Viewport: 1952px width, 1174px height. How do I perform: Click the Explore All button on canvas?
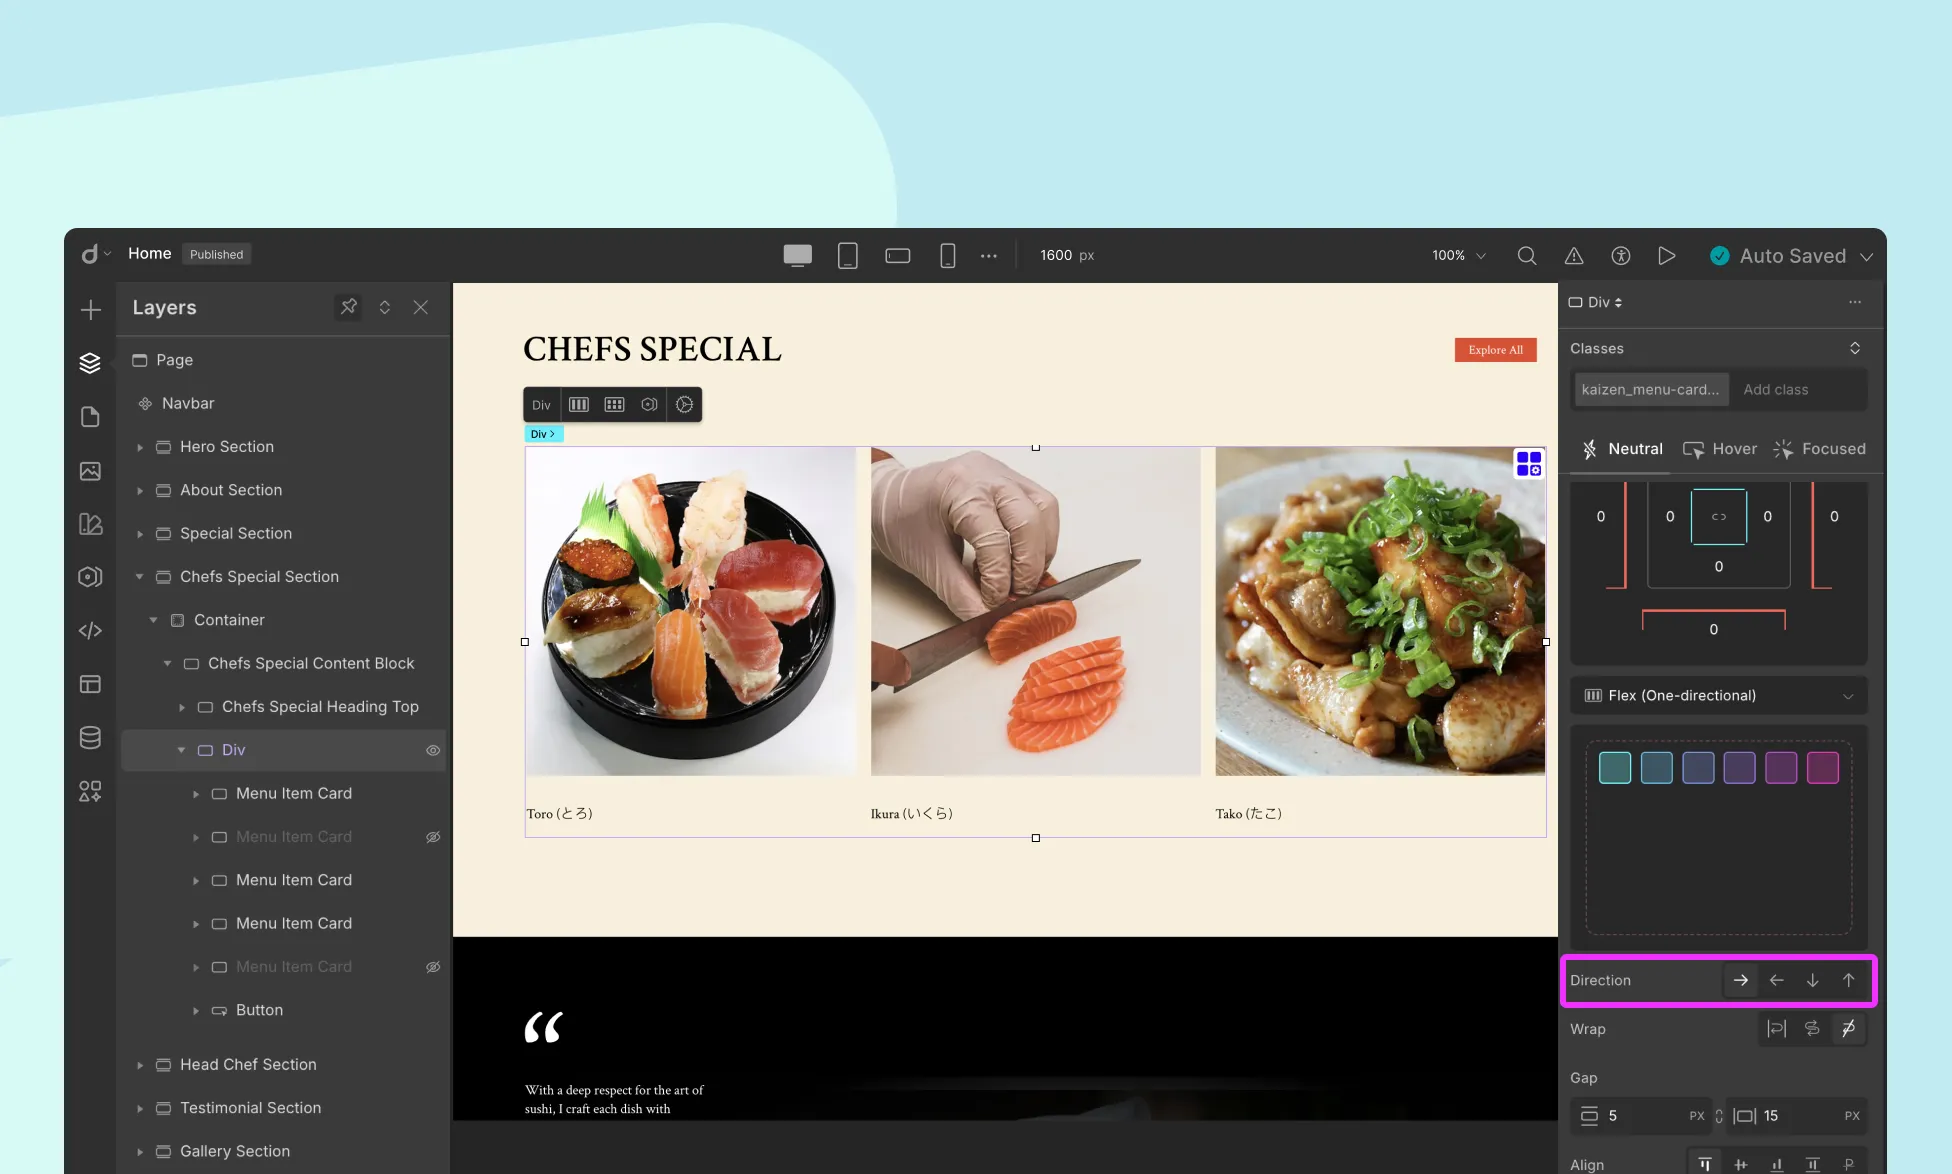[1495, 350]
